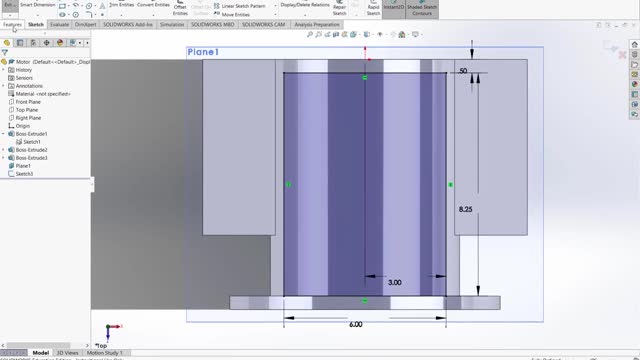Viewport: 640px width, 360px height.
Task: Expand the Boss-Extrude3 node
Action: coord(3,158)
